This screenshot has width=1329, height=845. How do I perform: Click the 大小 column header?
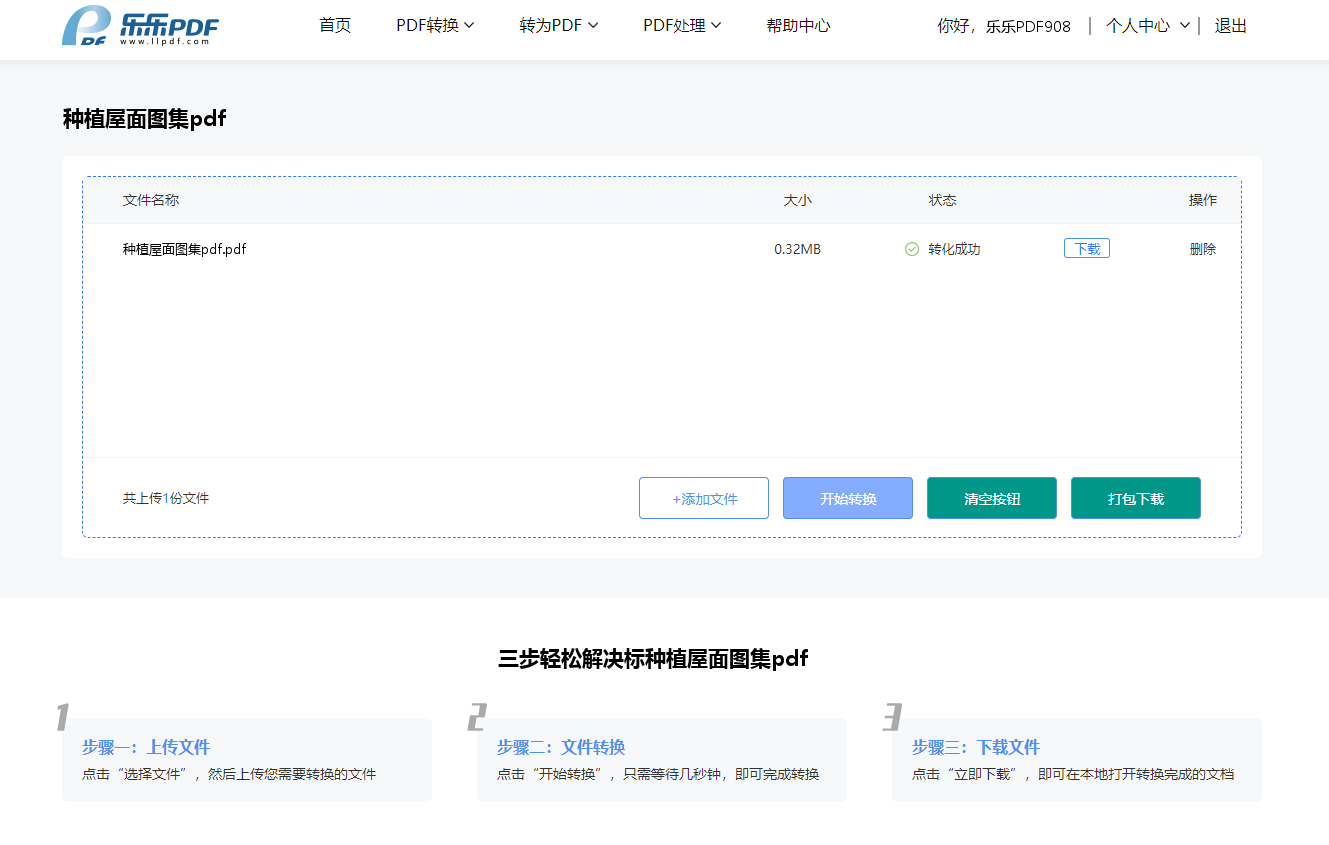[797, 200]
